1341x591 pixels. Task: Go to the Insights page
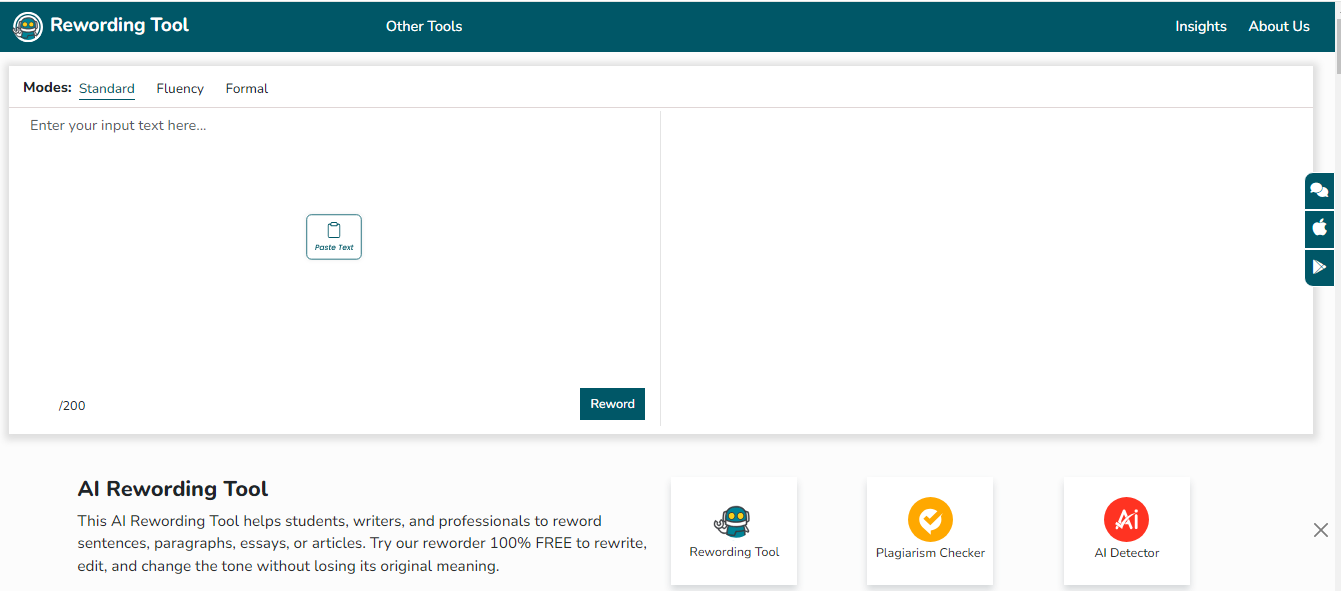point(1201,27)
